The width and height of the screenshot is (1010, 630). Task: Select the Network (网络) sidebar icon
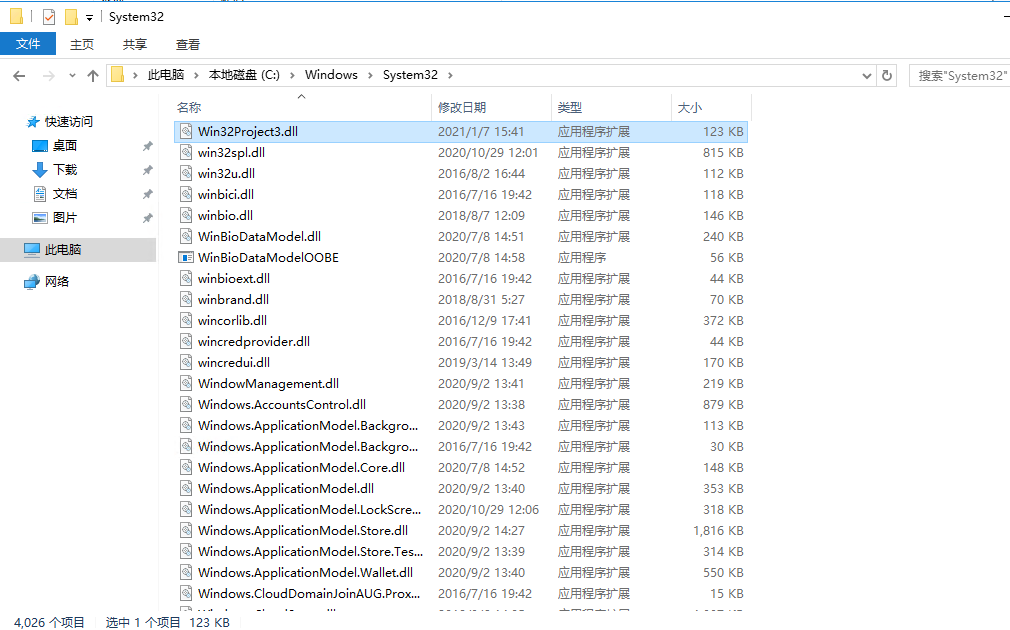[33, 282]
